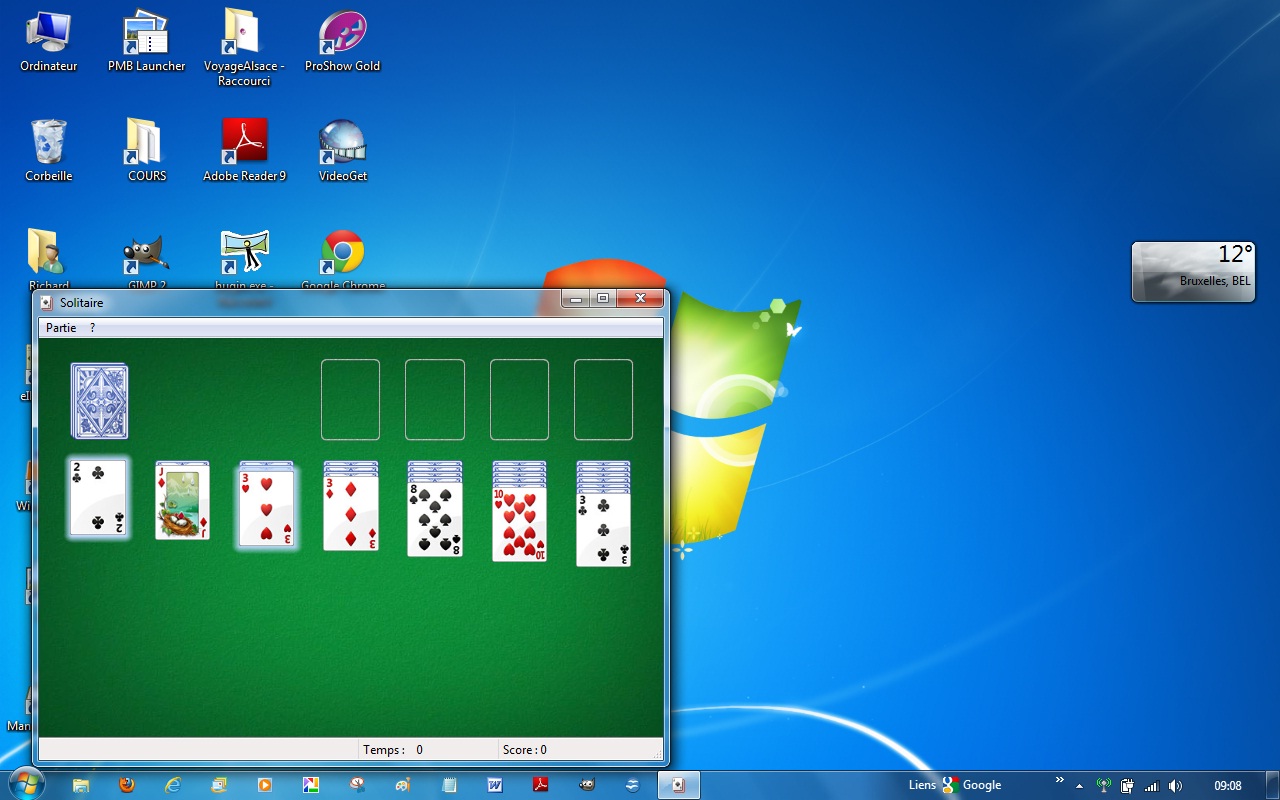Image resolution: width=1280 pixels, height=800 pixels.
Task: Launch Google Chrome from desktop
Action: tap(342, 258)
